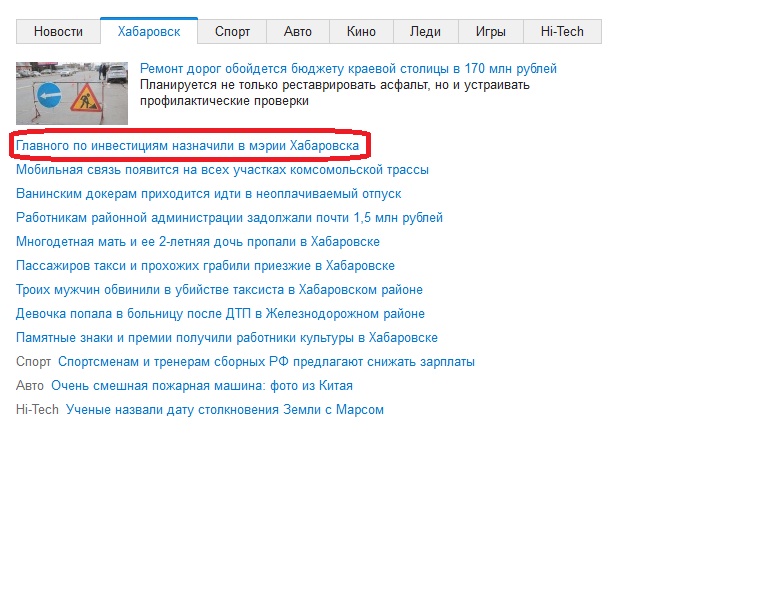Click the gray Авто category label
The height and width of the screenshot is (614, 768).
pos(30,386)
